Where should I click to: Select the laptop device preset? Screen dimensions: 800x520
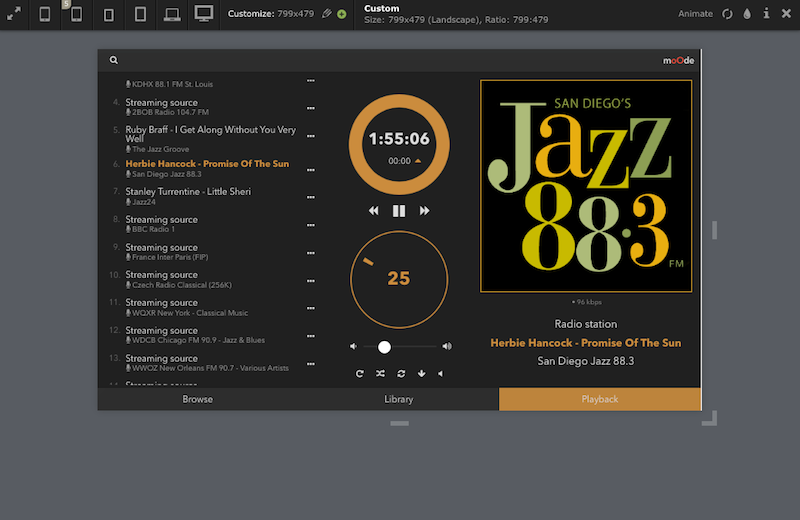click(172, 14)
